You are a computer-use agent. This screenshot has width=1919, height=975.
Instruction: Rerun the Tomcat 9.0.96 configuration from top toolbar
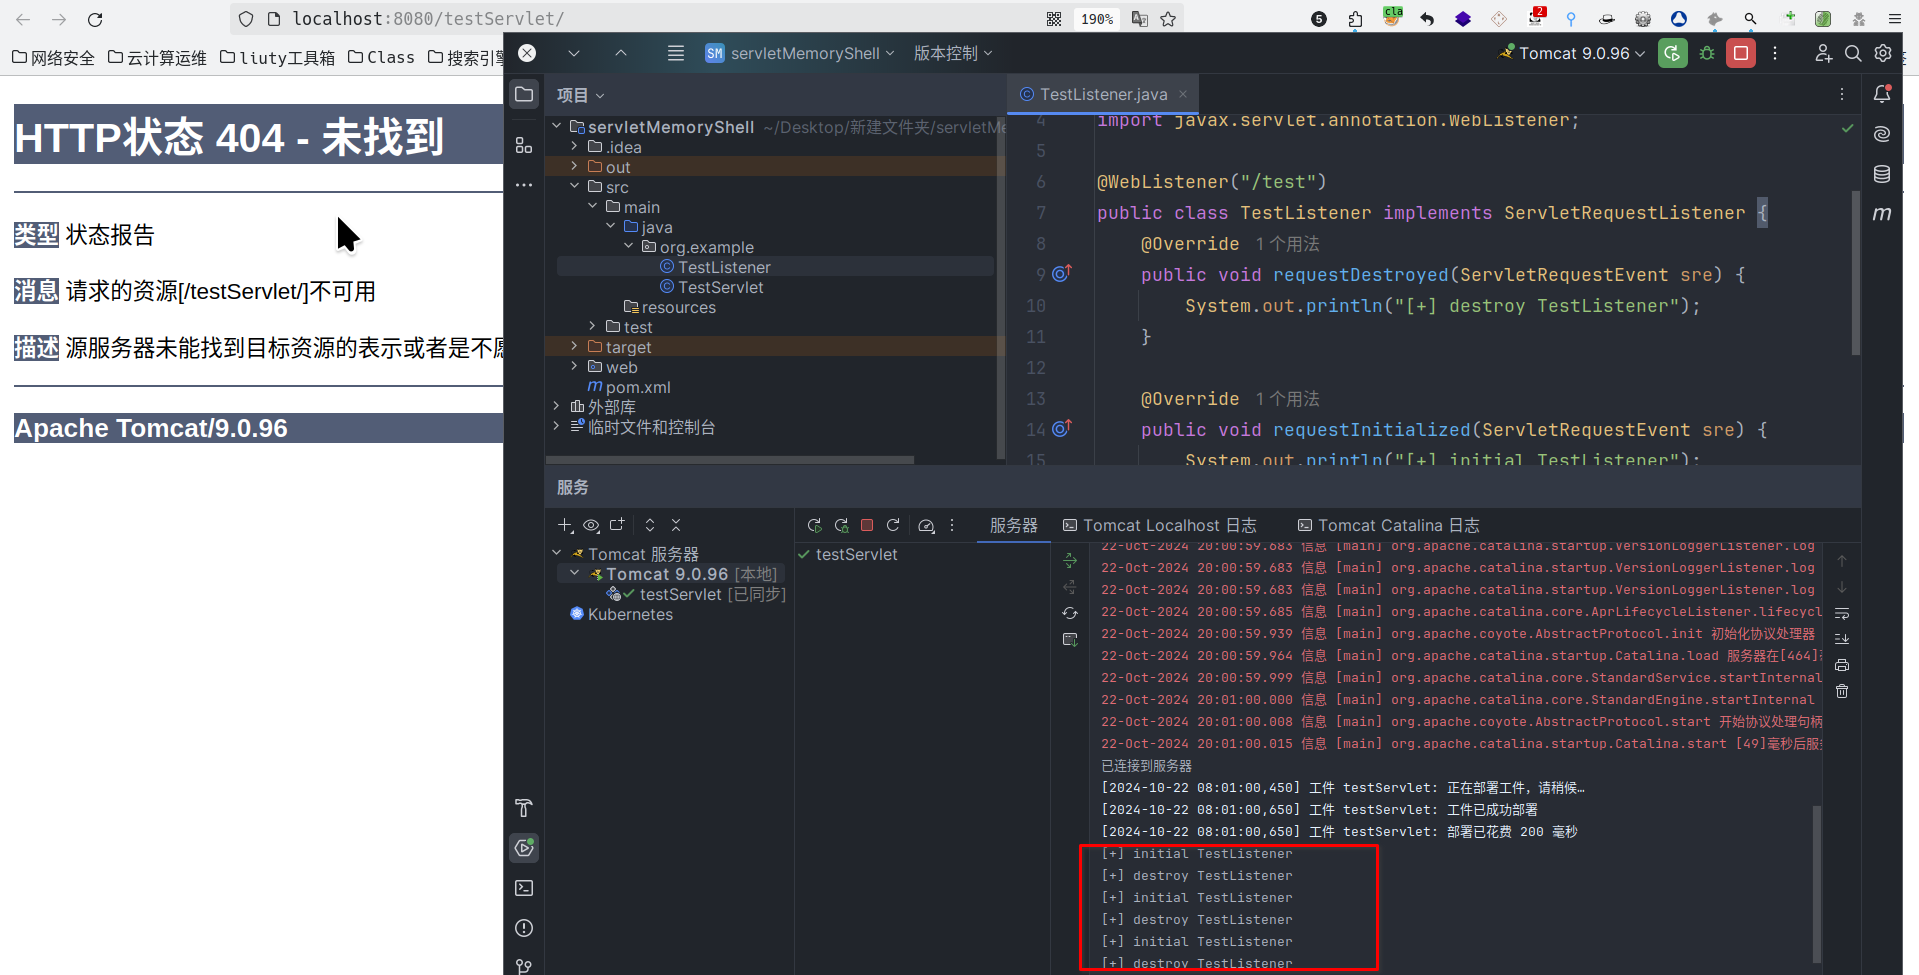1672,53
